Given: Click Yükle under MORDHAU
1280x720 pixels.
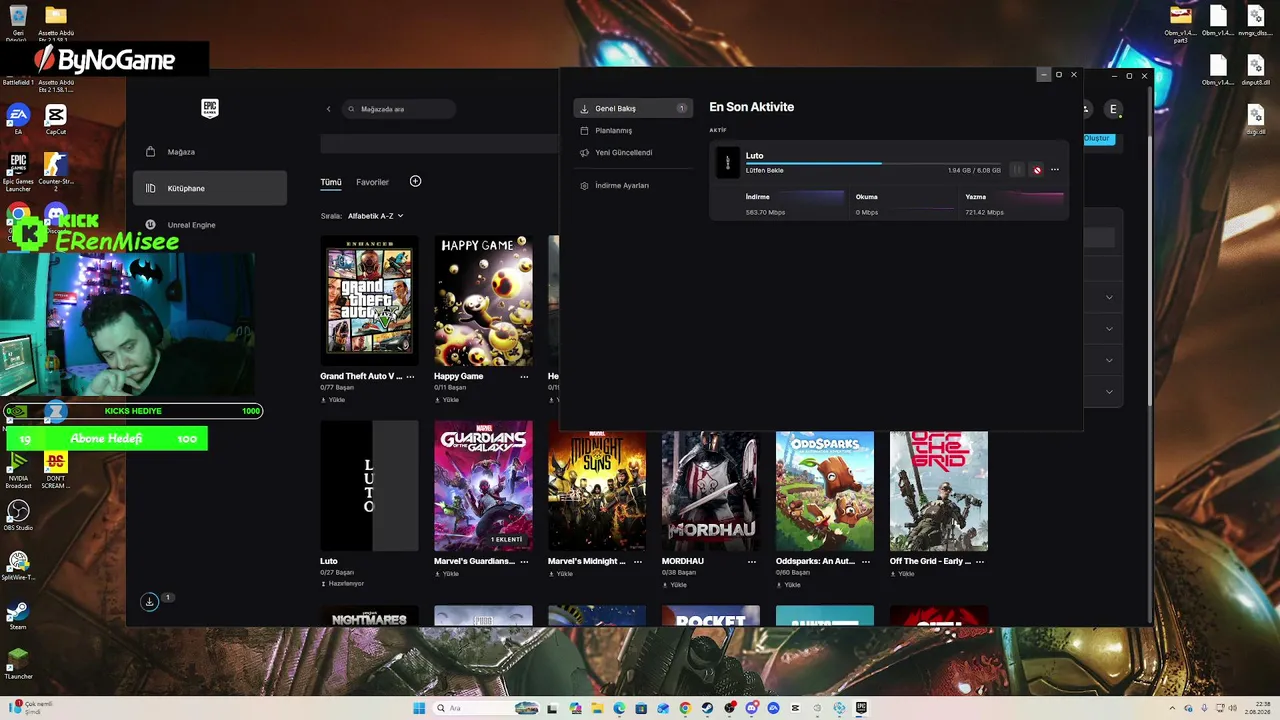Looking at the screenshot, I should click(x=675, y=585).
